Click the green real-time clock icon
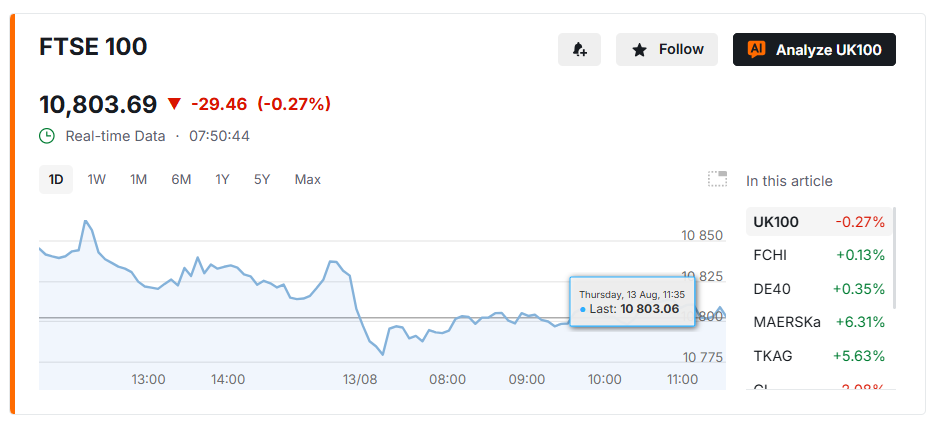This screenshot has width=937, height=424. pyautogui.click(x=47, y=136)
